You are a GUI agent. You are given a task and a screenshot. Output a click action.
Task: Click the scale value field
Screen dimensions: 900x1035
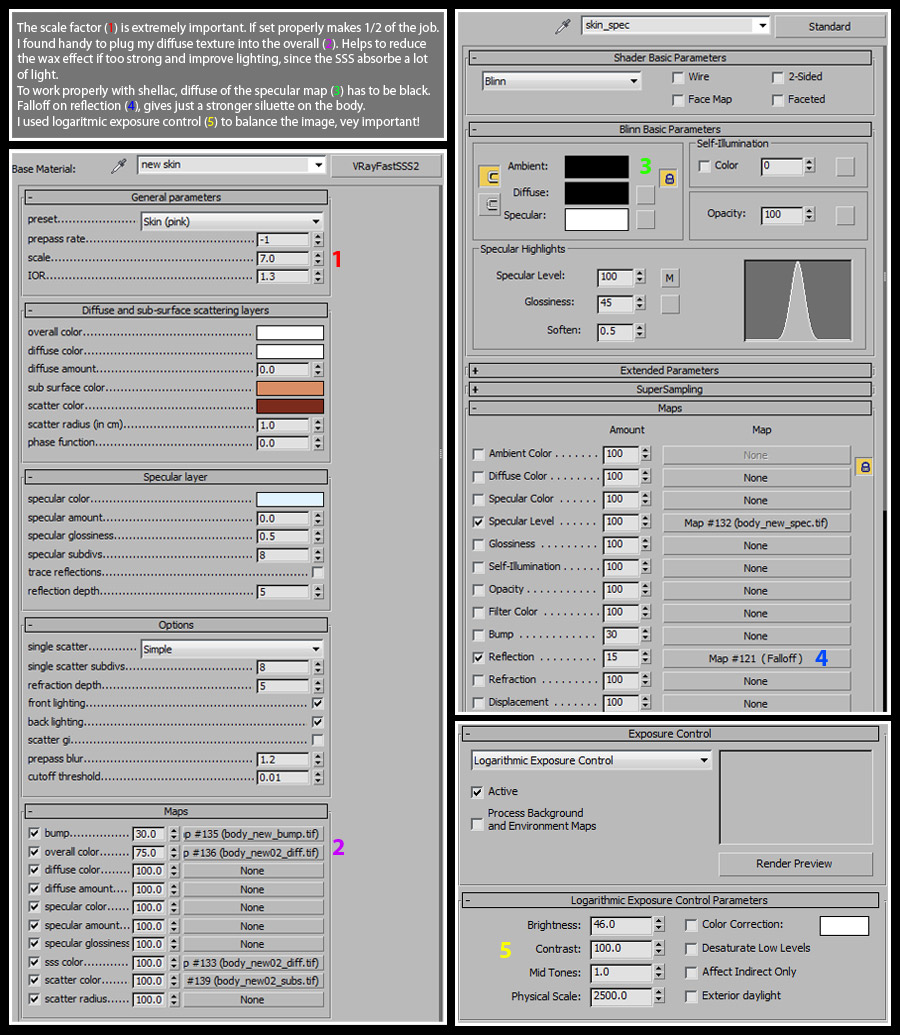coord(283,258)
